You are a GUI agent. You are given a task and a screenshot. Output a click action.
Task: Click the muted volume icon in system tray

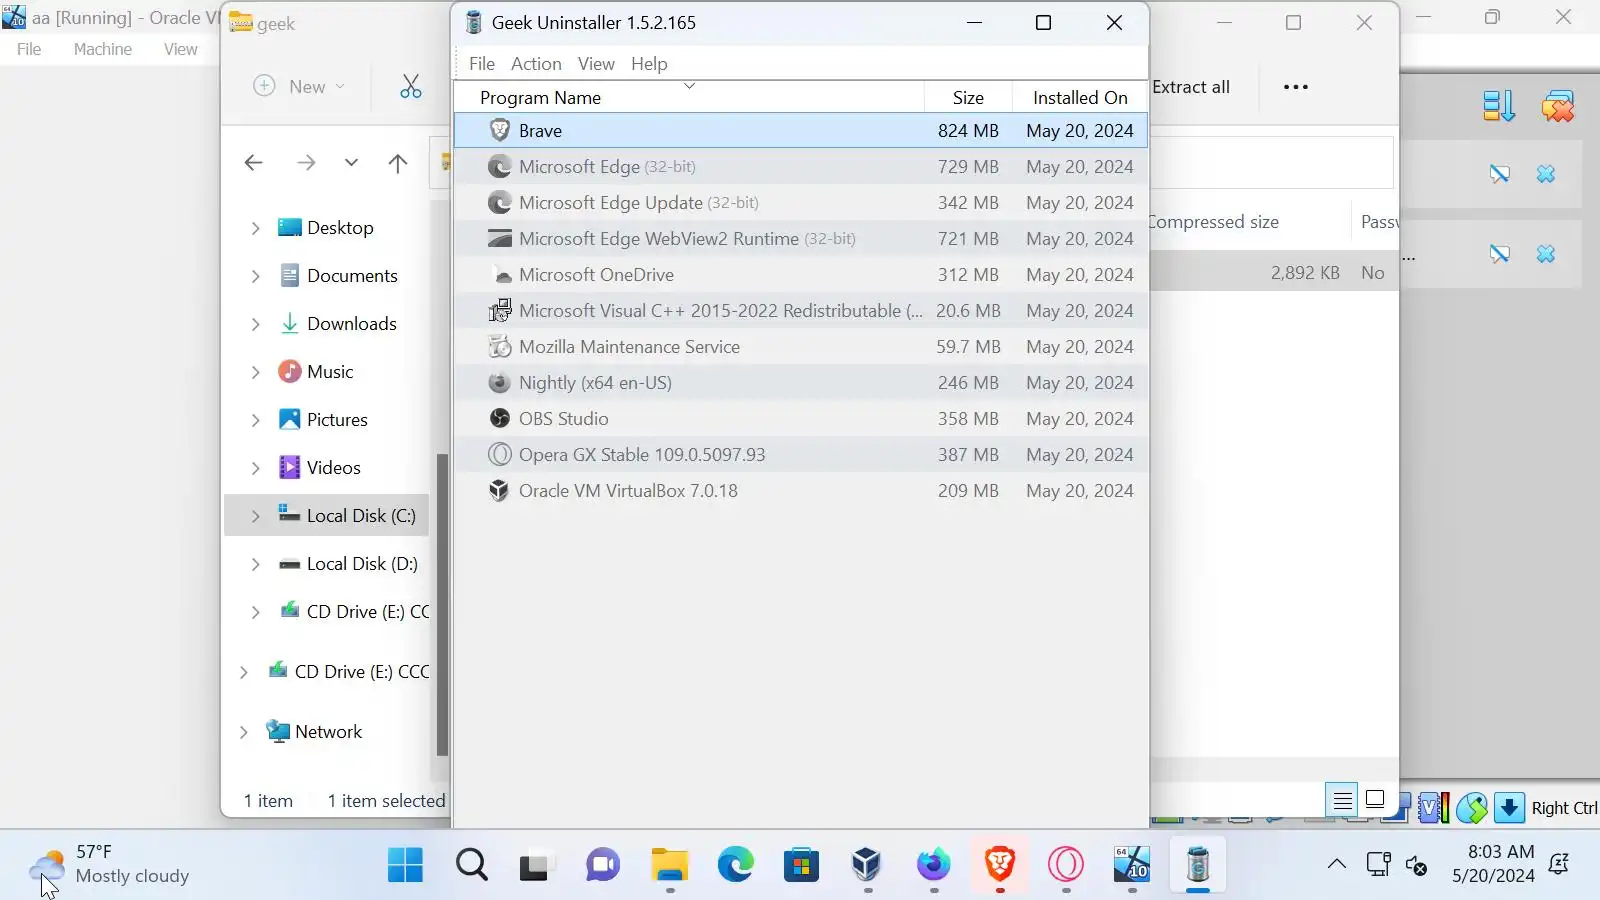click(x=1416, y=865)
